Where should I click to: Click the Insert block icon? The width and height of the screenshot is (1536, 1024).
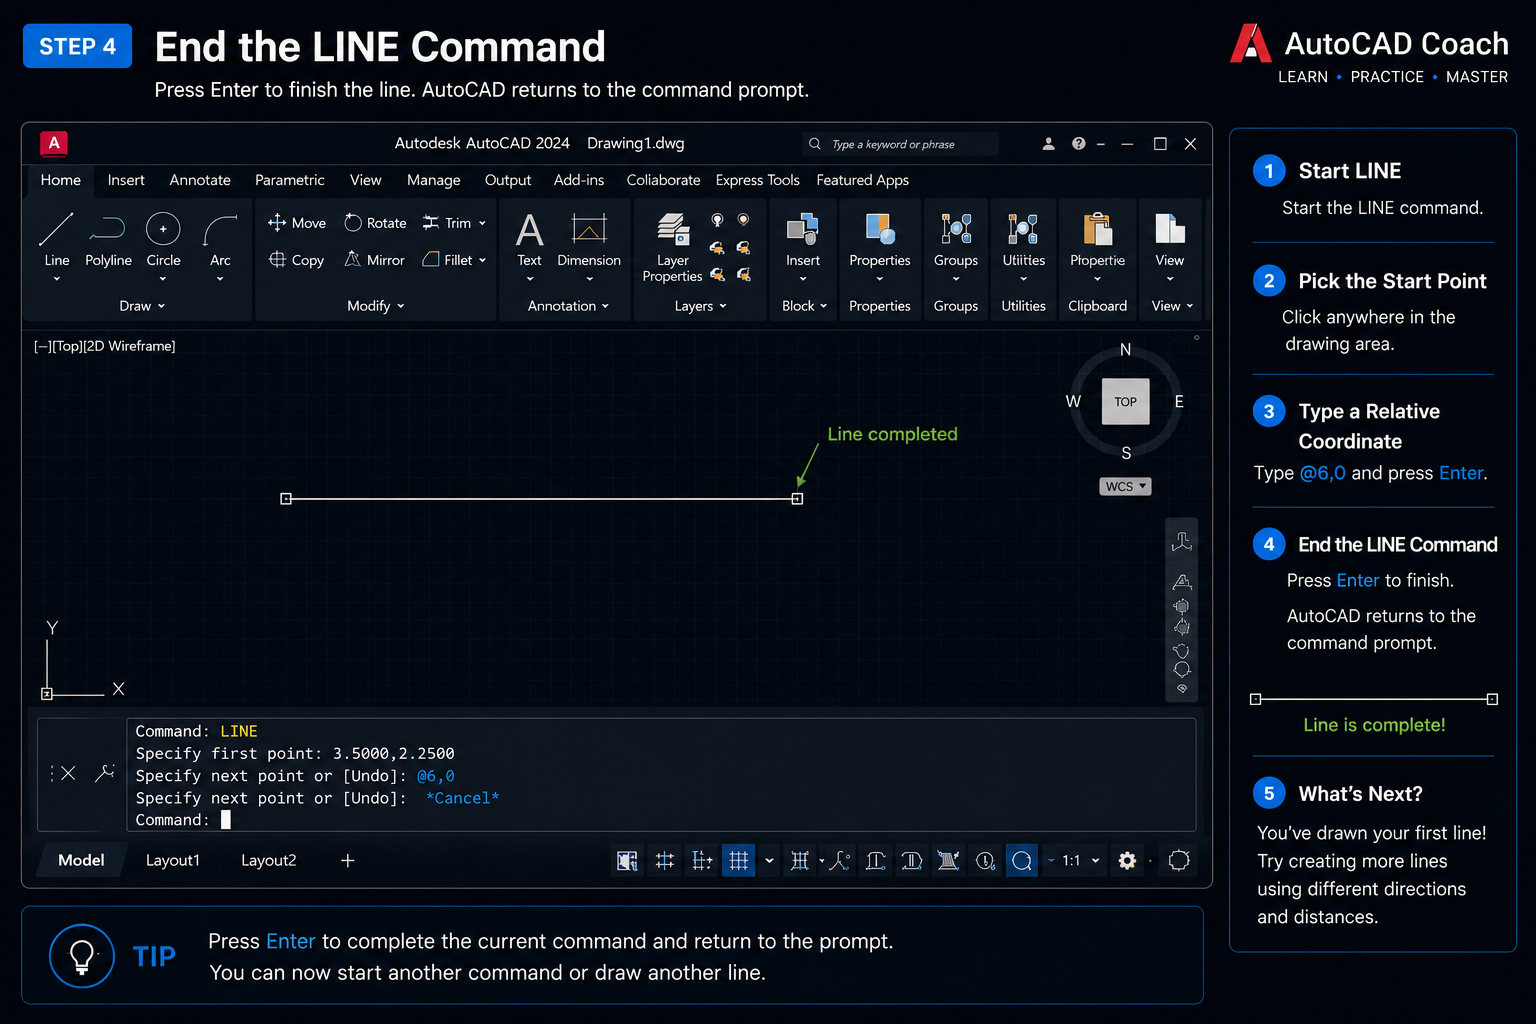point(802,229)
